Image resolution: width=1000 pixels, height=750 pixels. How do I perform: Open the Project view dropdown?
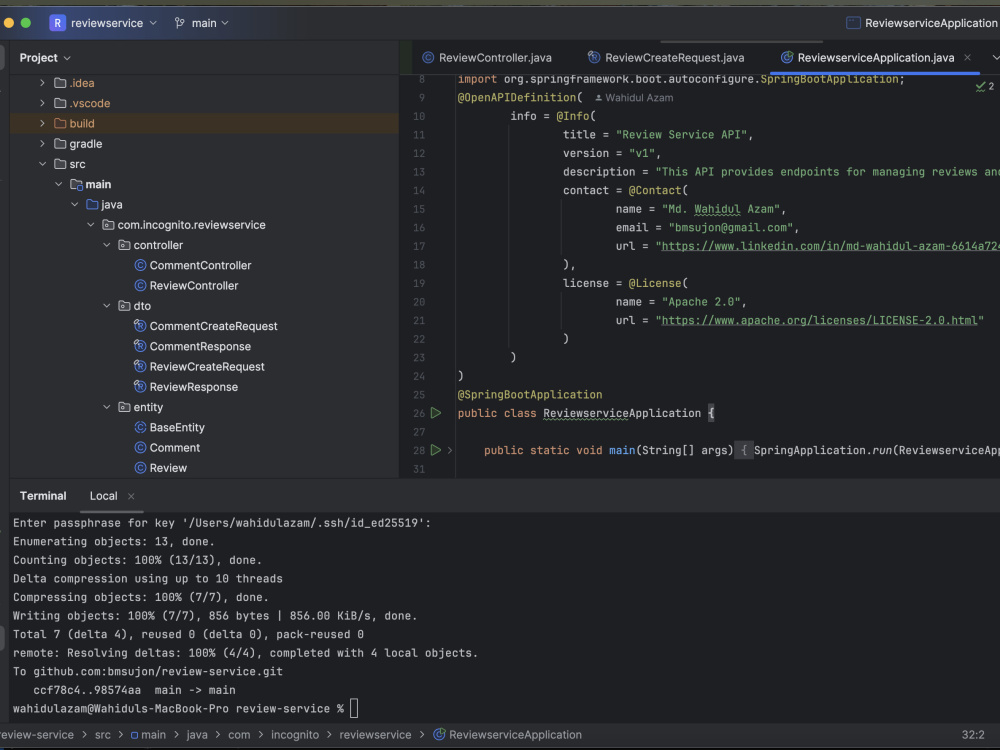(45, 58)
